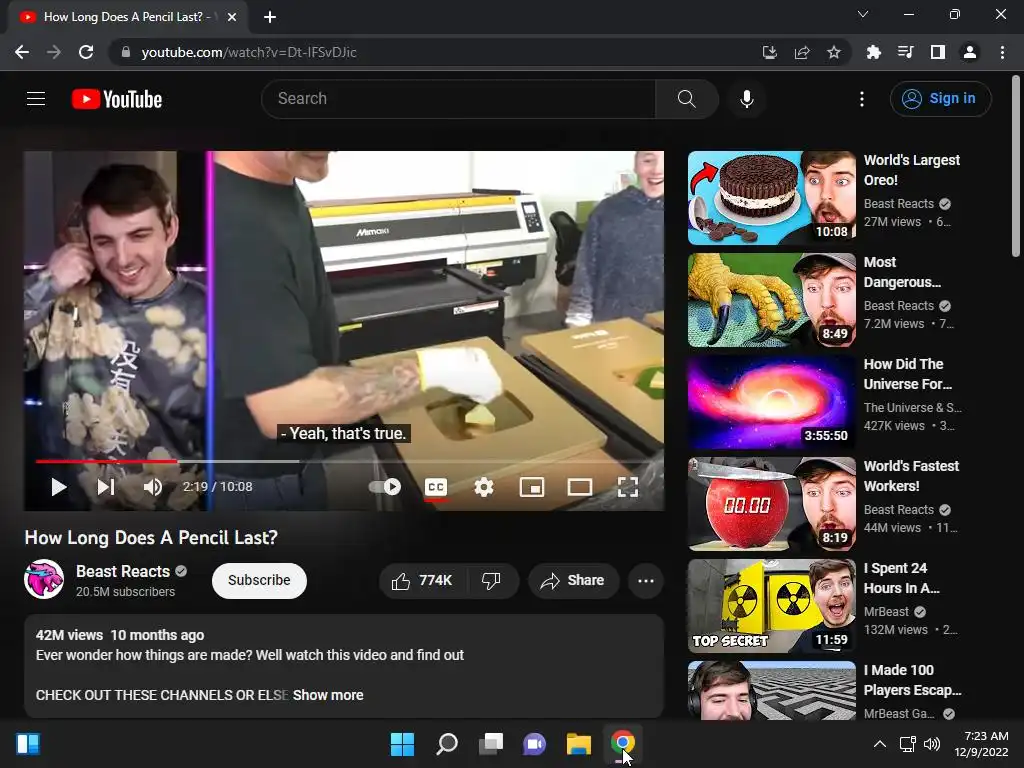Viewport: 1024px width, 768px height.
Task: Reload the YouTube page
Action: click(x=86, y=52)
